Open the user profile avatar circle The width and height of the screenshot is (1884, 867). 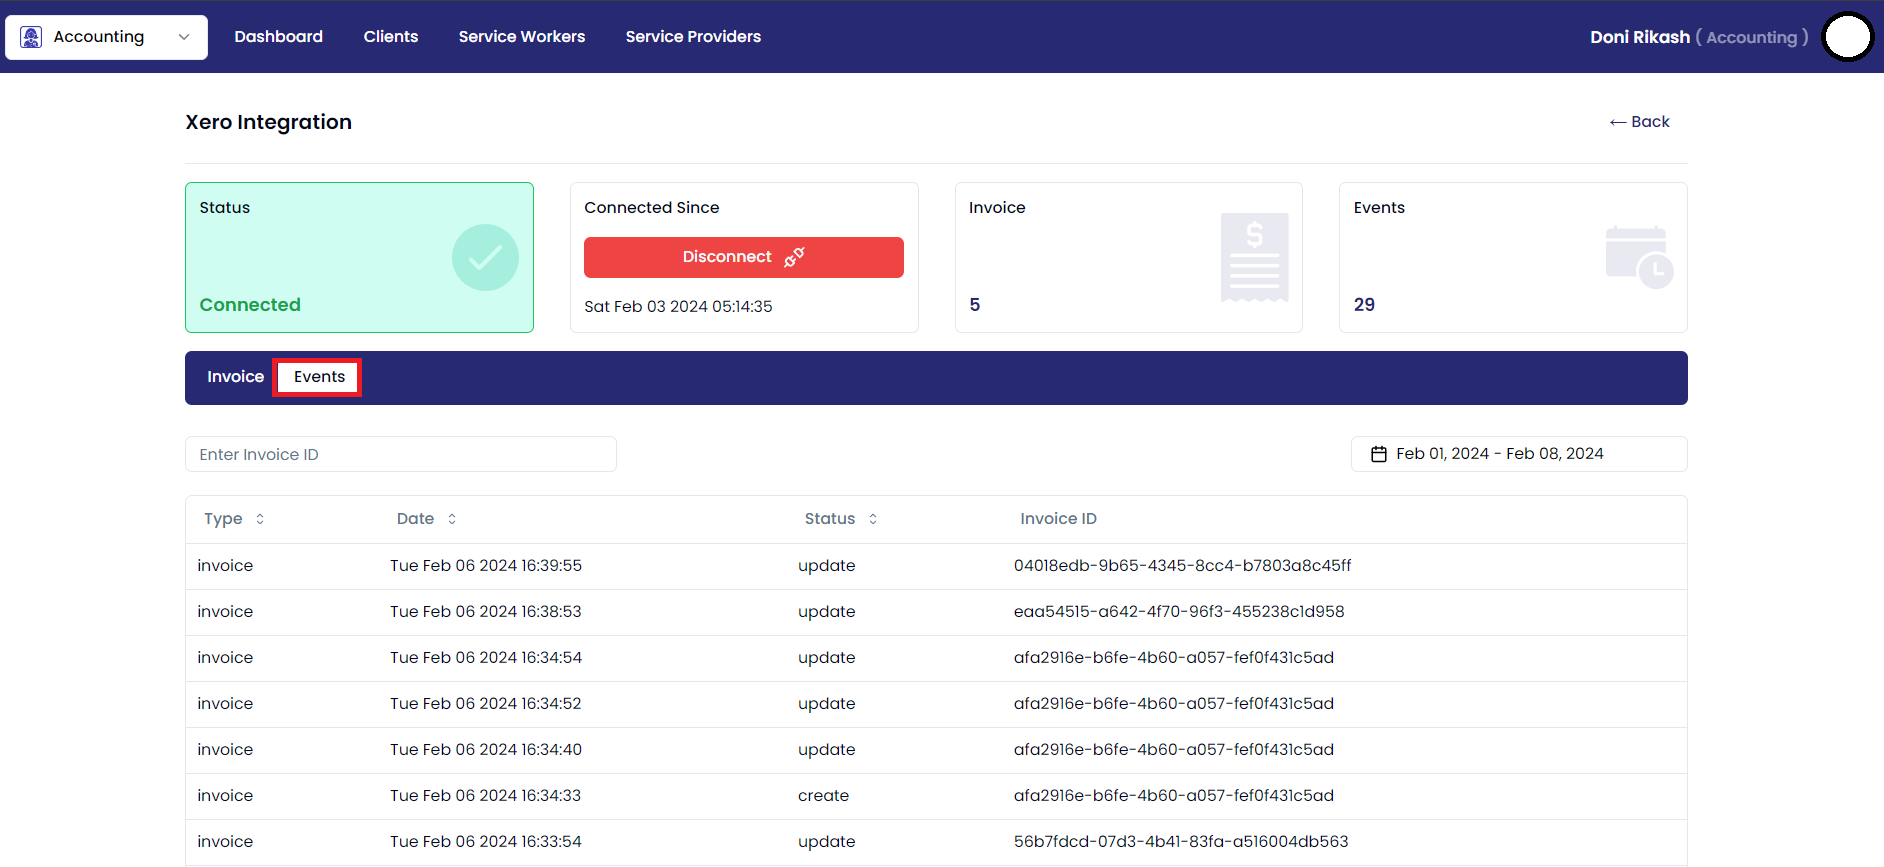tap(1847, 37)
